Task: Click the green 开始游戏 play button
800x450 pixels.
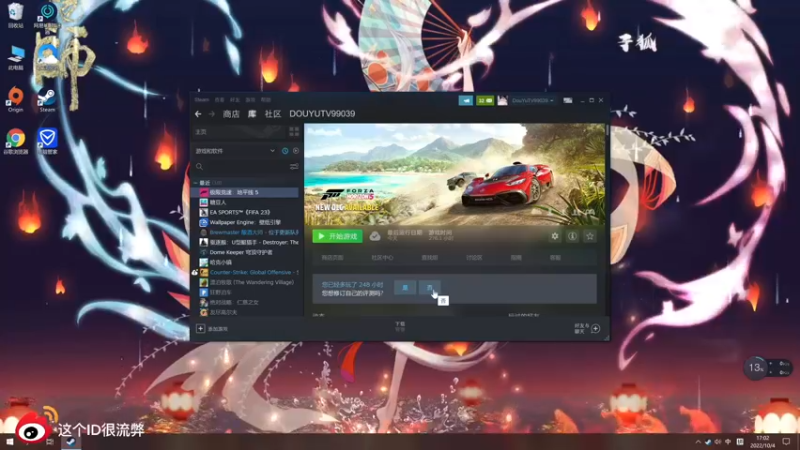Action: [x=338, y=236]
